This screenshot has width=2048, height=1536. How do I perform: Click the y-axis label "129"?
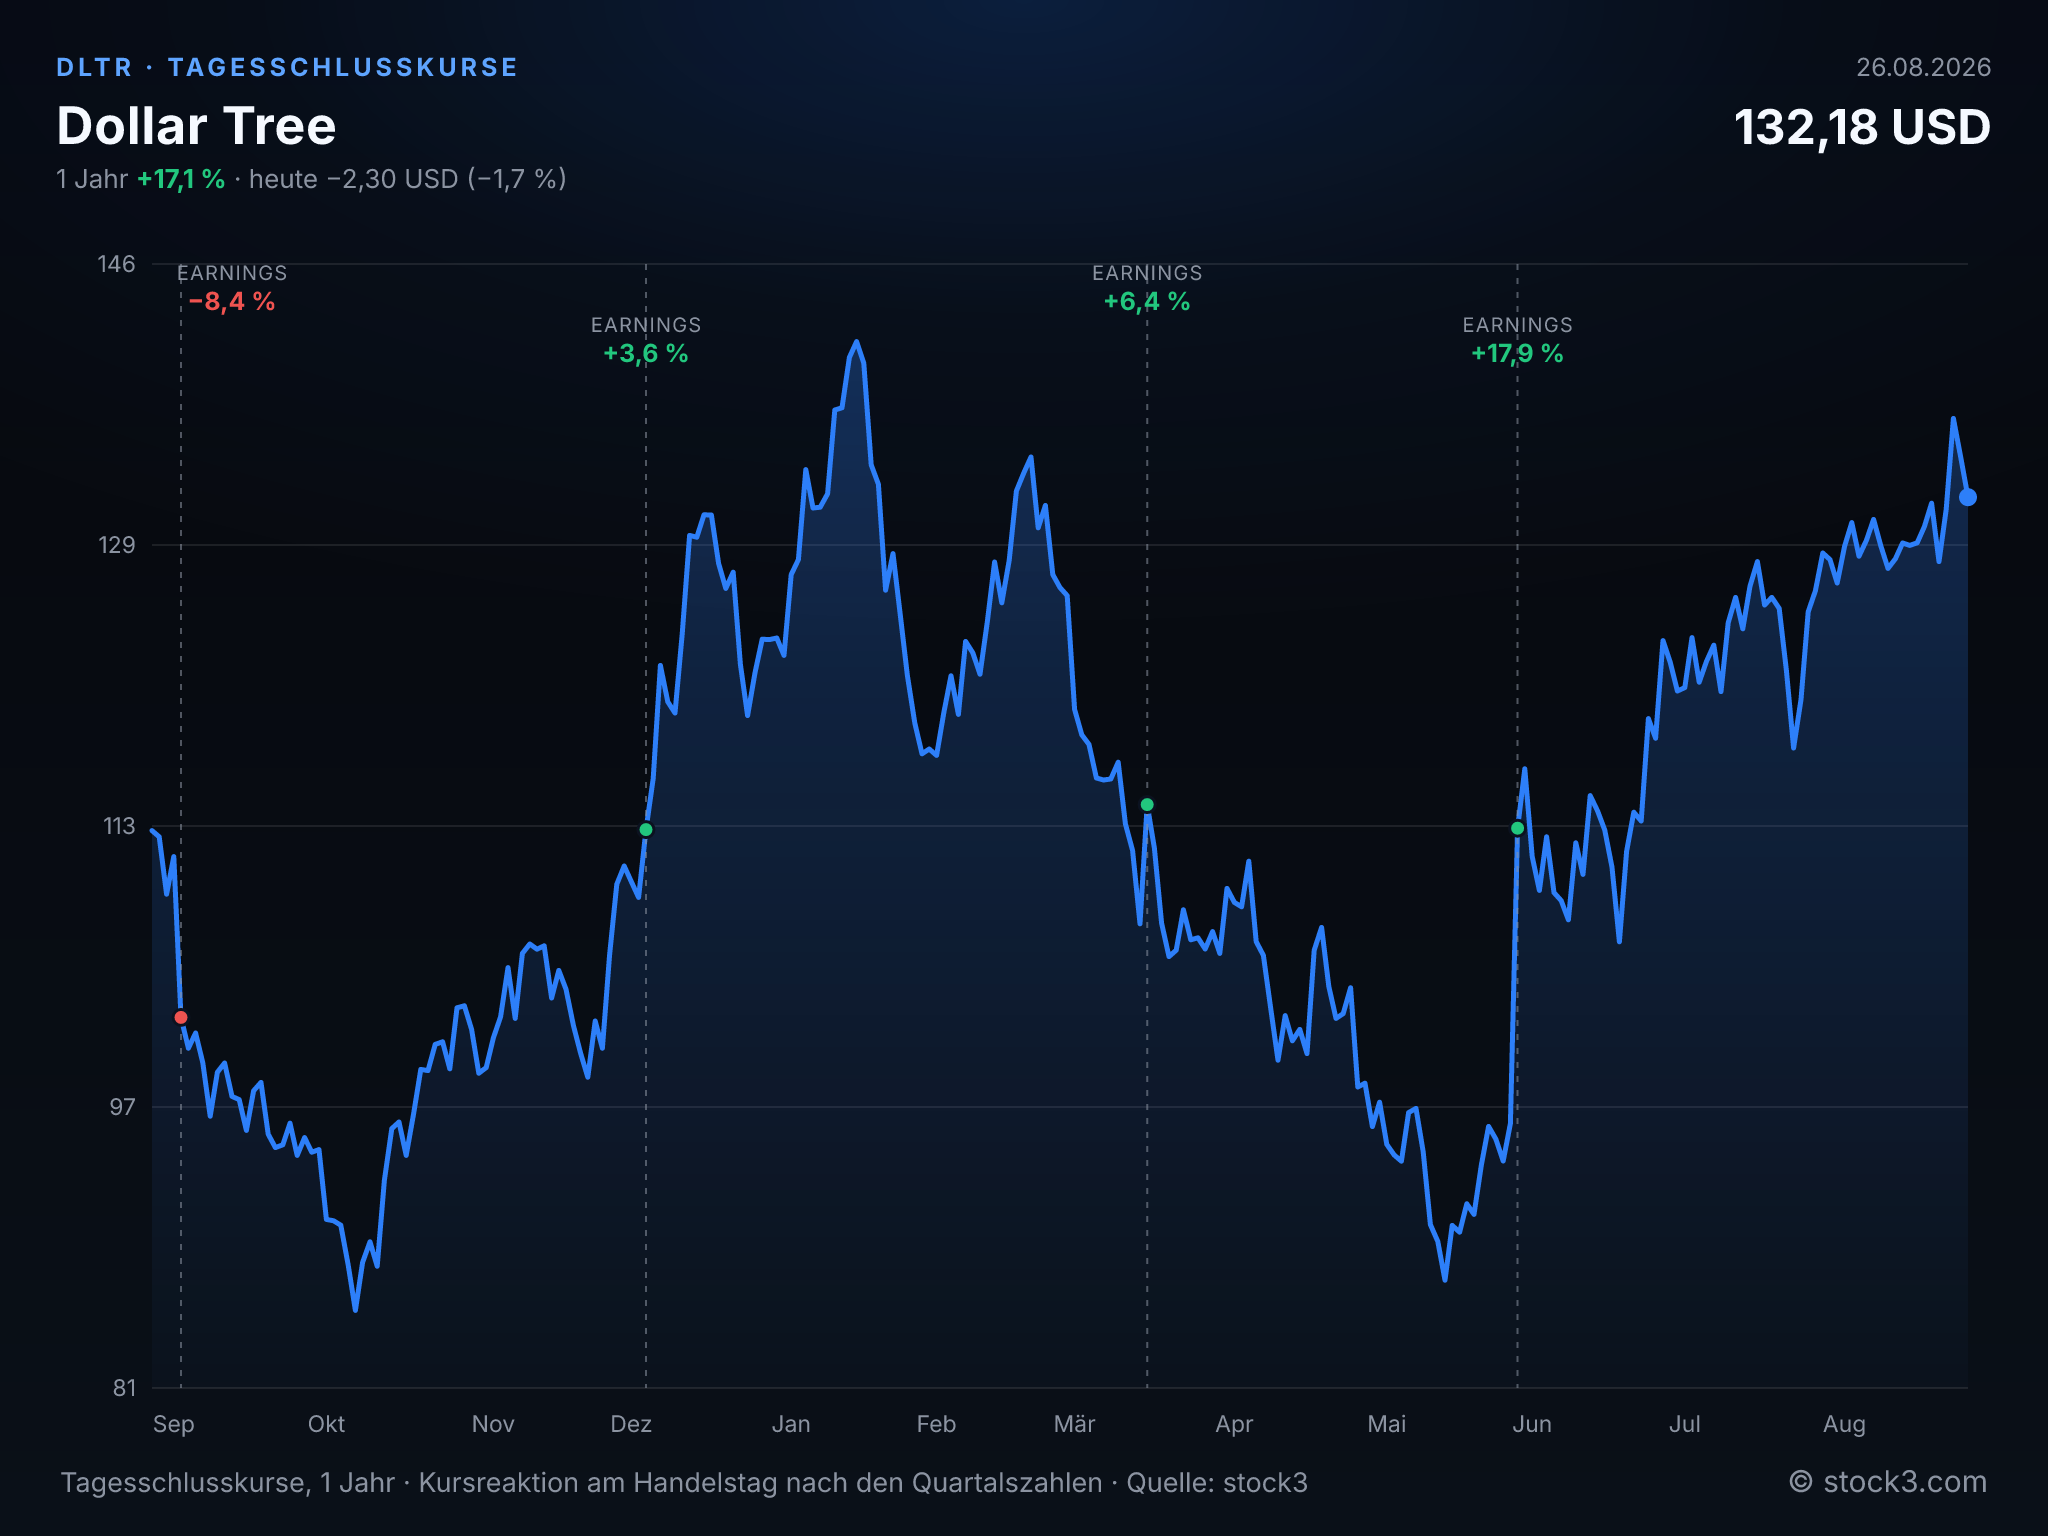pyautogui.click(x=116, y=545)
